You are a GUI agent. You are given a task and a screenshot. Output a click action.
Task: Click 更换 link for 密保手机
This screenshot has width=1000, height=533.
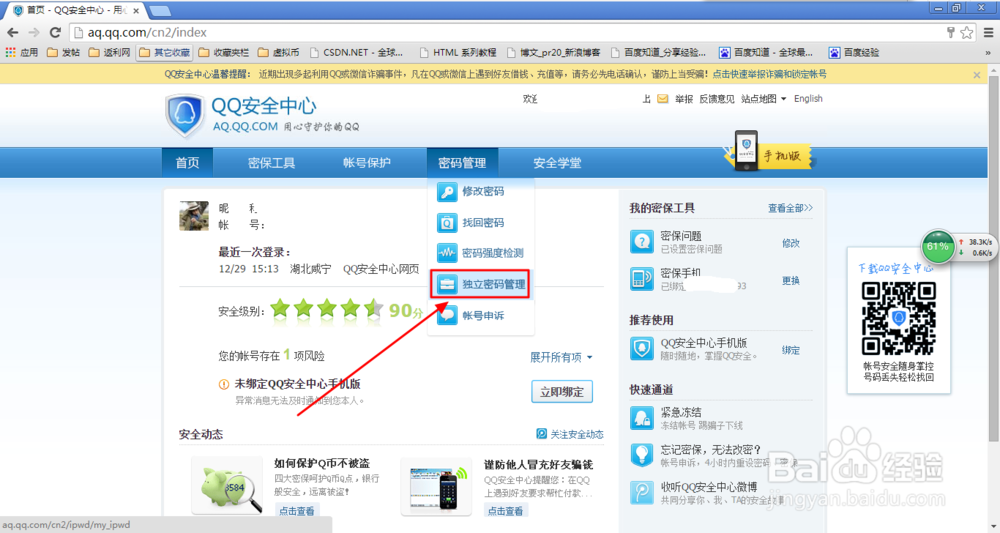tap(791, 281)
